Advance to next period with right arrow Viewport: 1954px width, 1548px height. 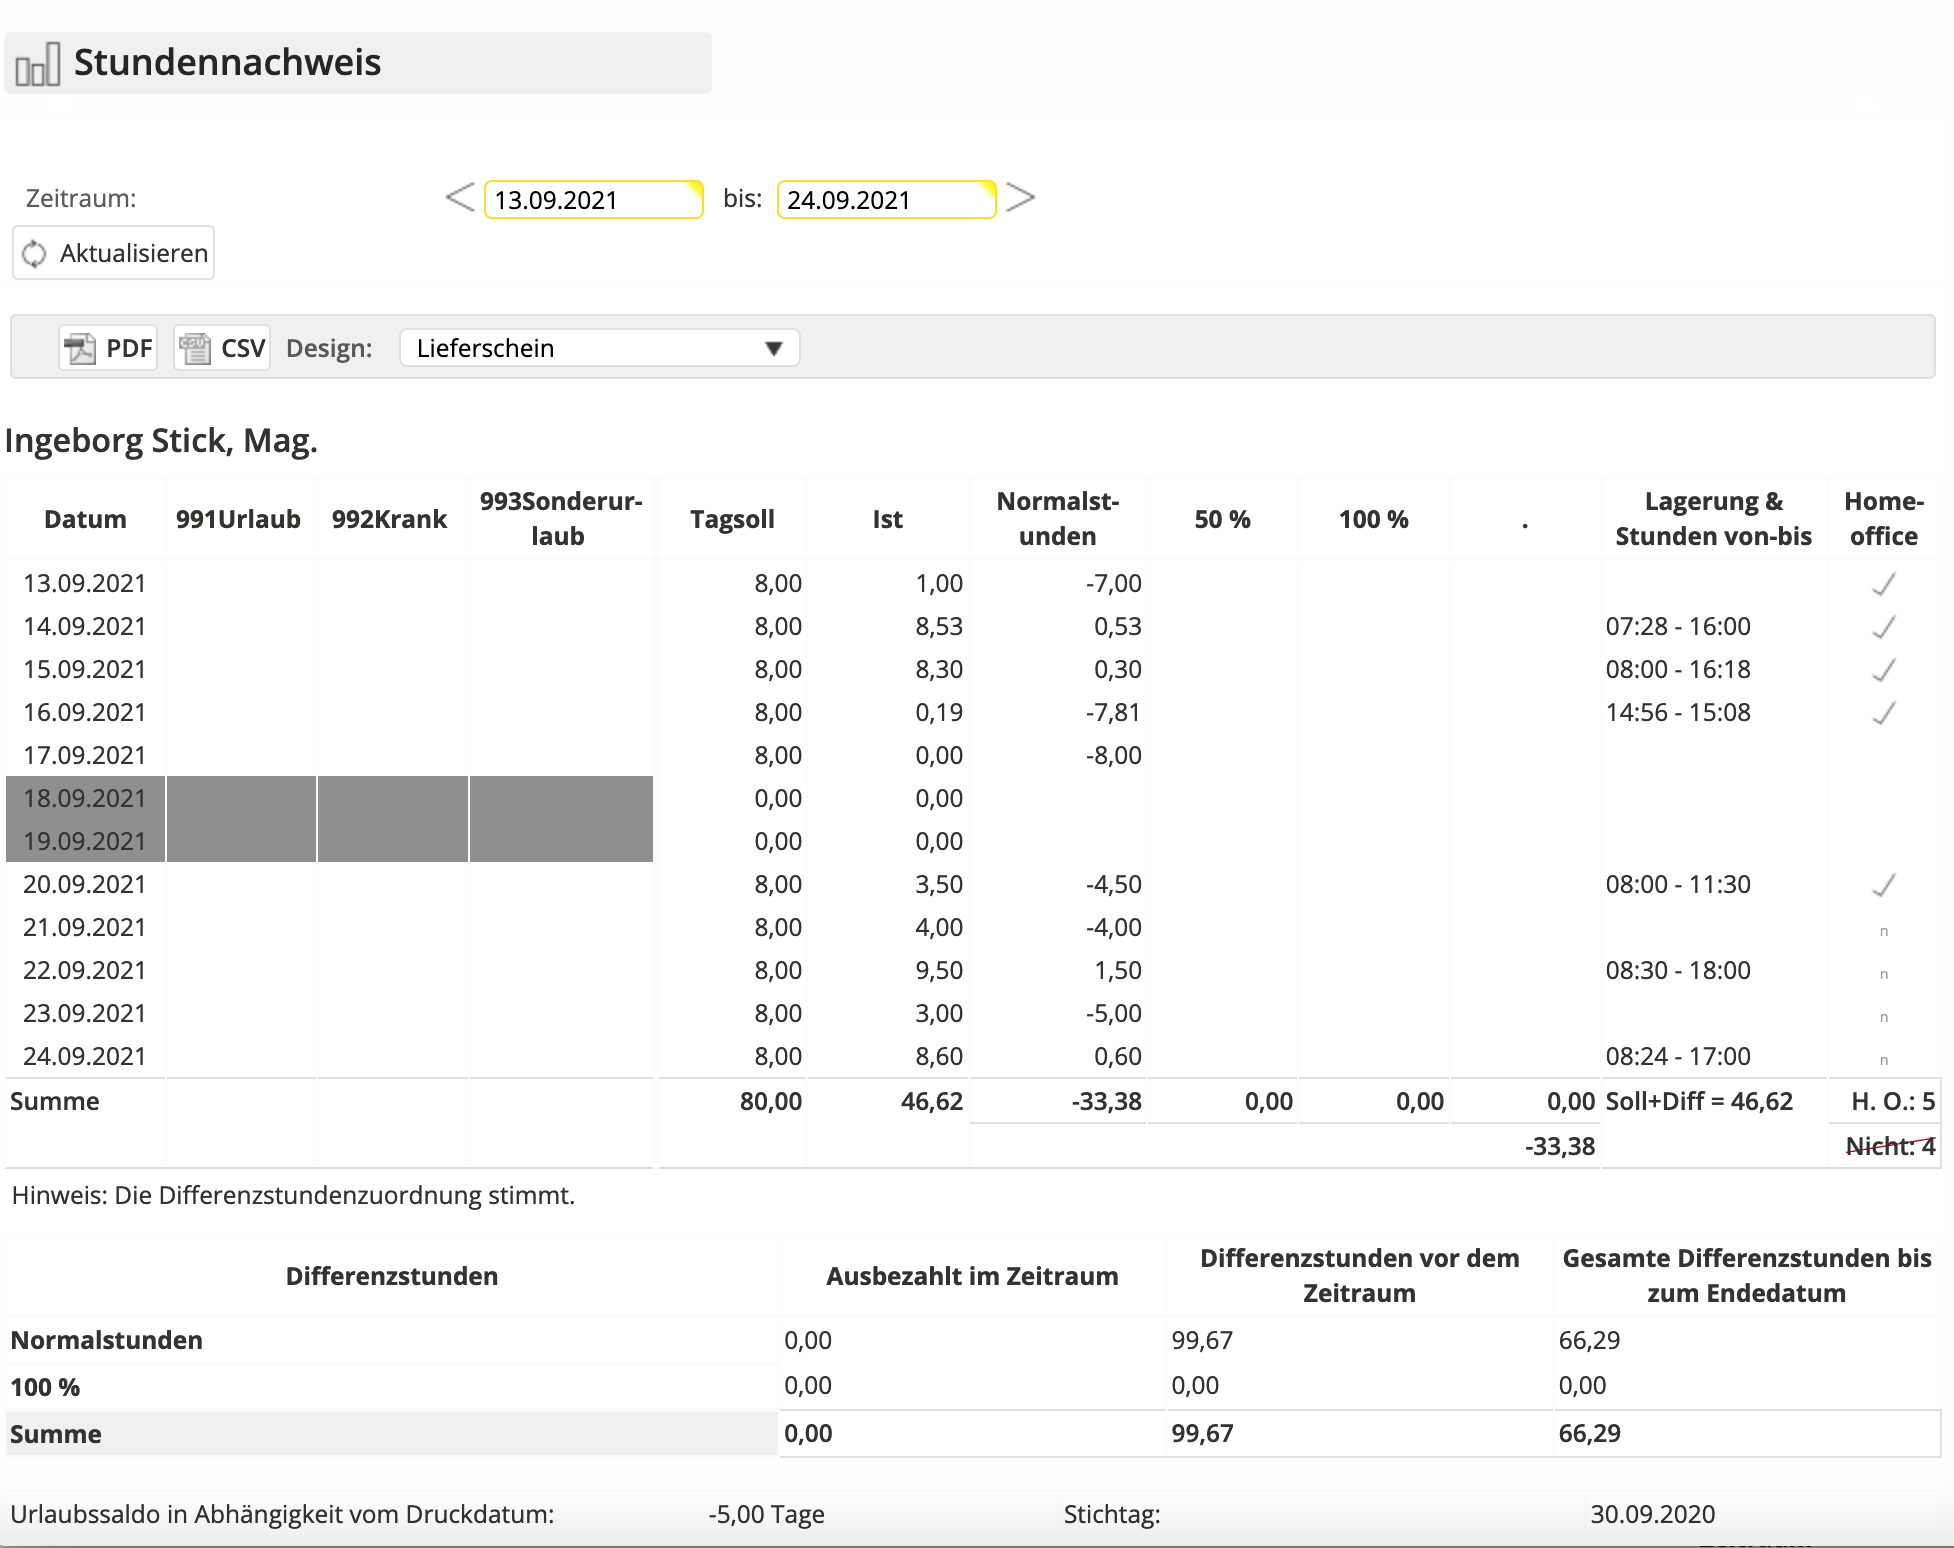pyautogui.click(x=1020, y=197)
